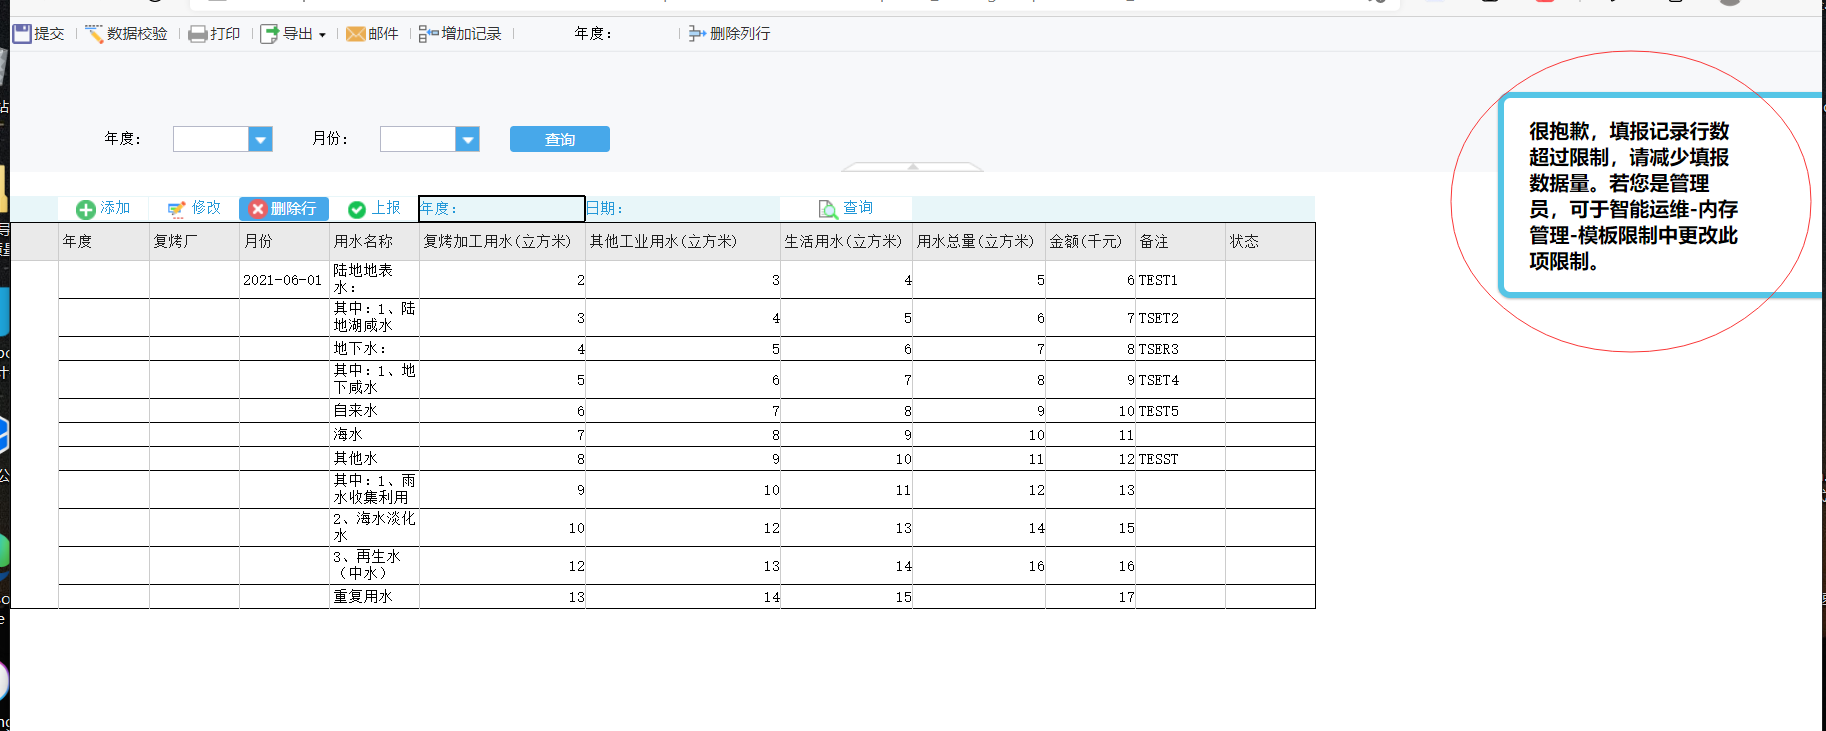Click 增加记录 to add a record
The width and height of the screenshot is (1826, 731).
click(460, 34)
